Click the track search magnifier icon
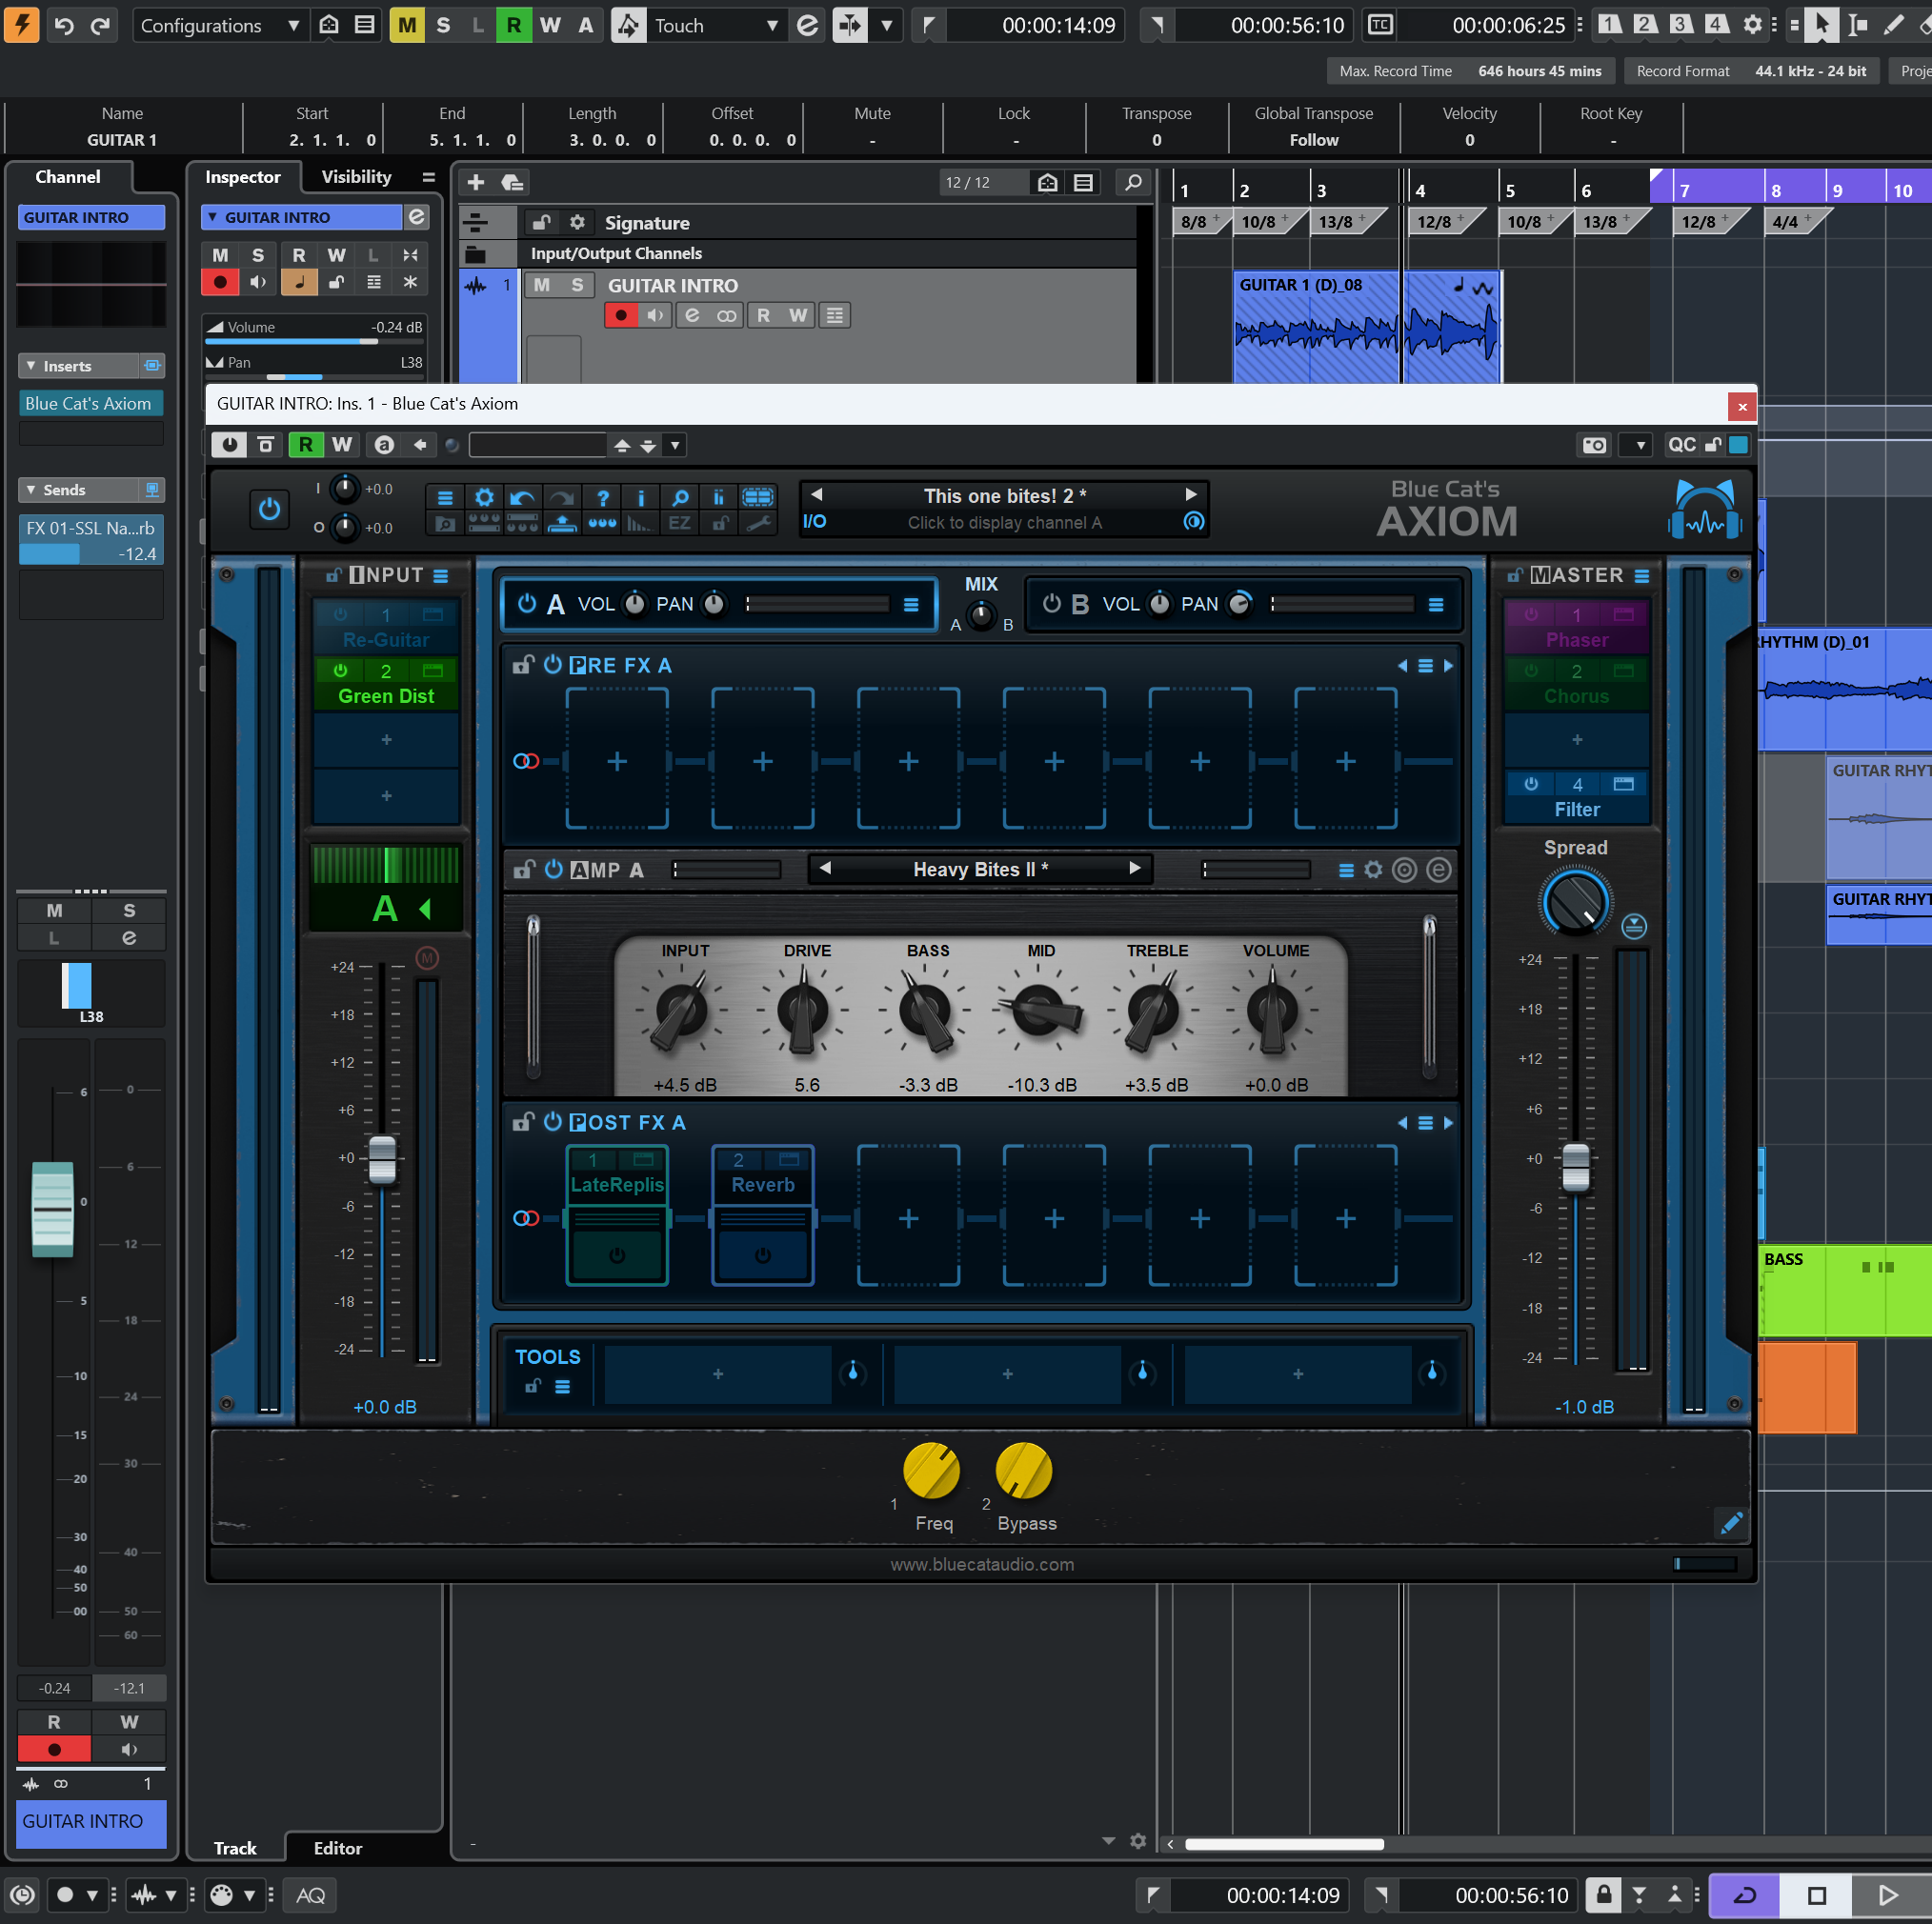Image resolution: width=1932 pixels, height=1924 pixels. point(1133,182)
